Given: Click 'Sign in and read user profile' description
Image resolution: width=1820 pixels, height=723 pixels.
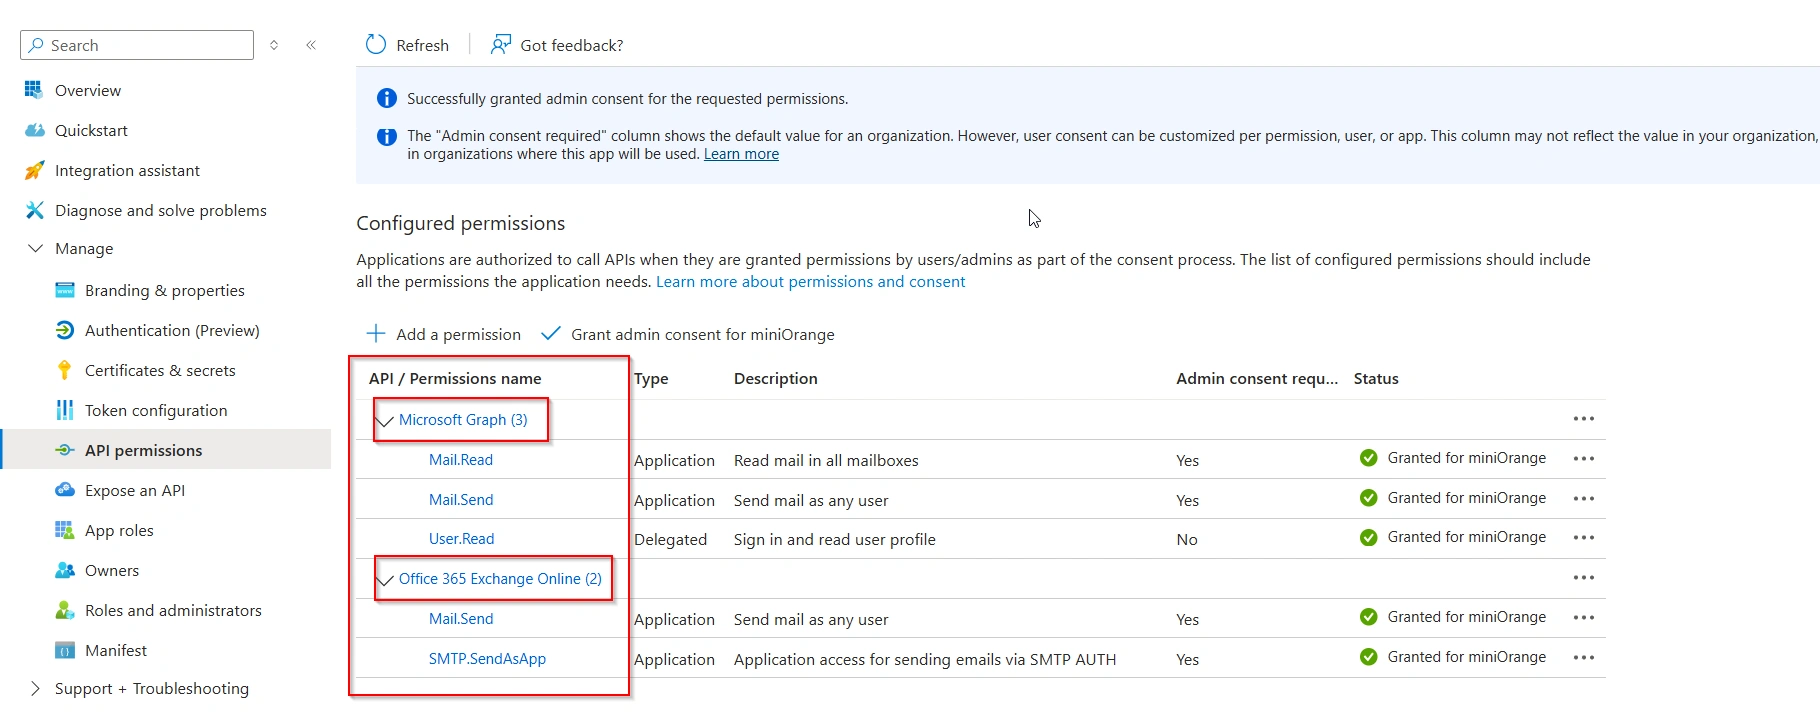Looking at the screenshot, I should coord(835,539).
